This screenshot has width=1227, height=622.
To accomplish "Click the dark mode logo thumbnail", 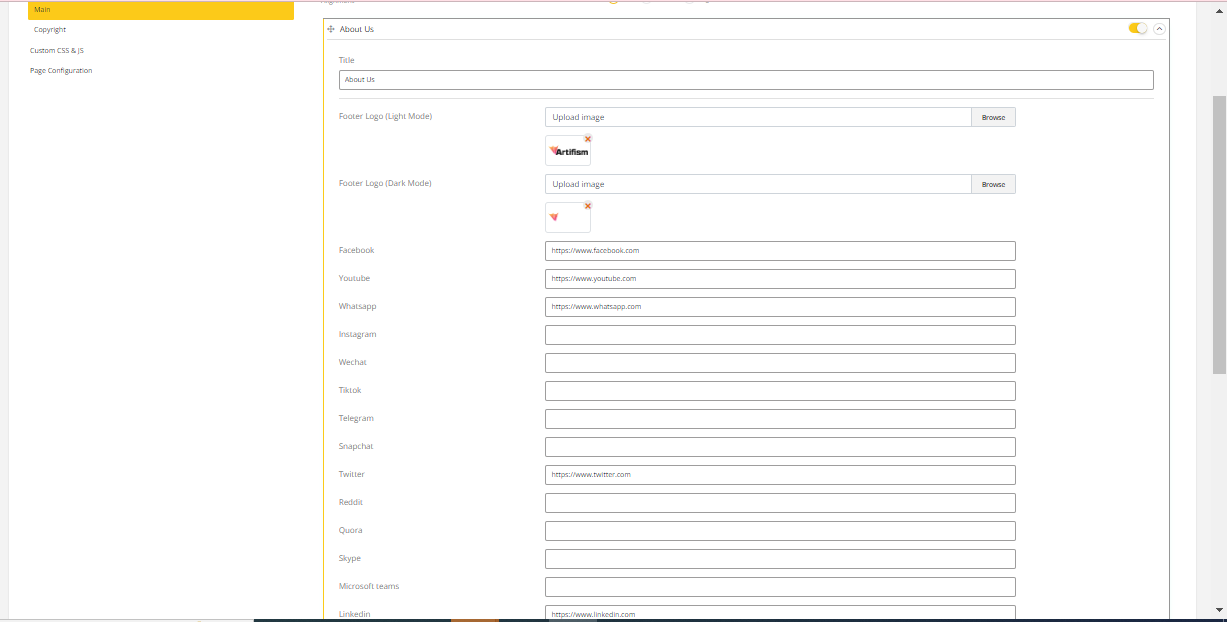I will [567, 218].
